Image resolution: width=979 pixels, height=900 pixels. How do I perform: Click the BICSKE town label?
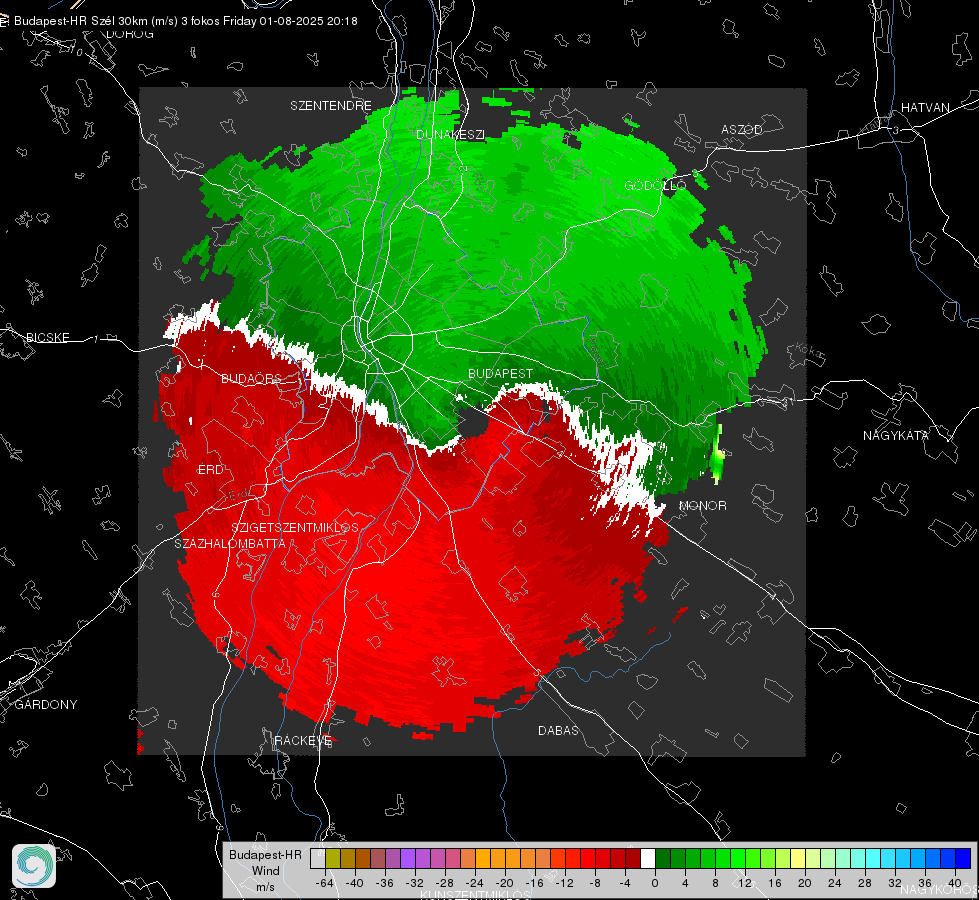coord(47,337)
